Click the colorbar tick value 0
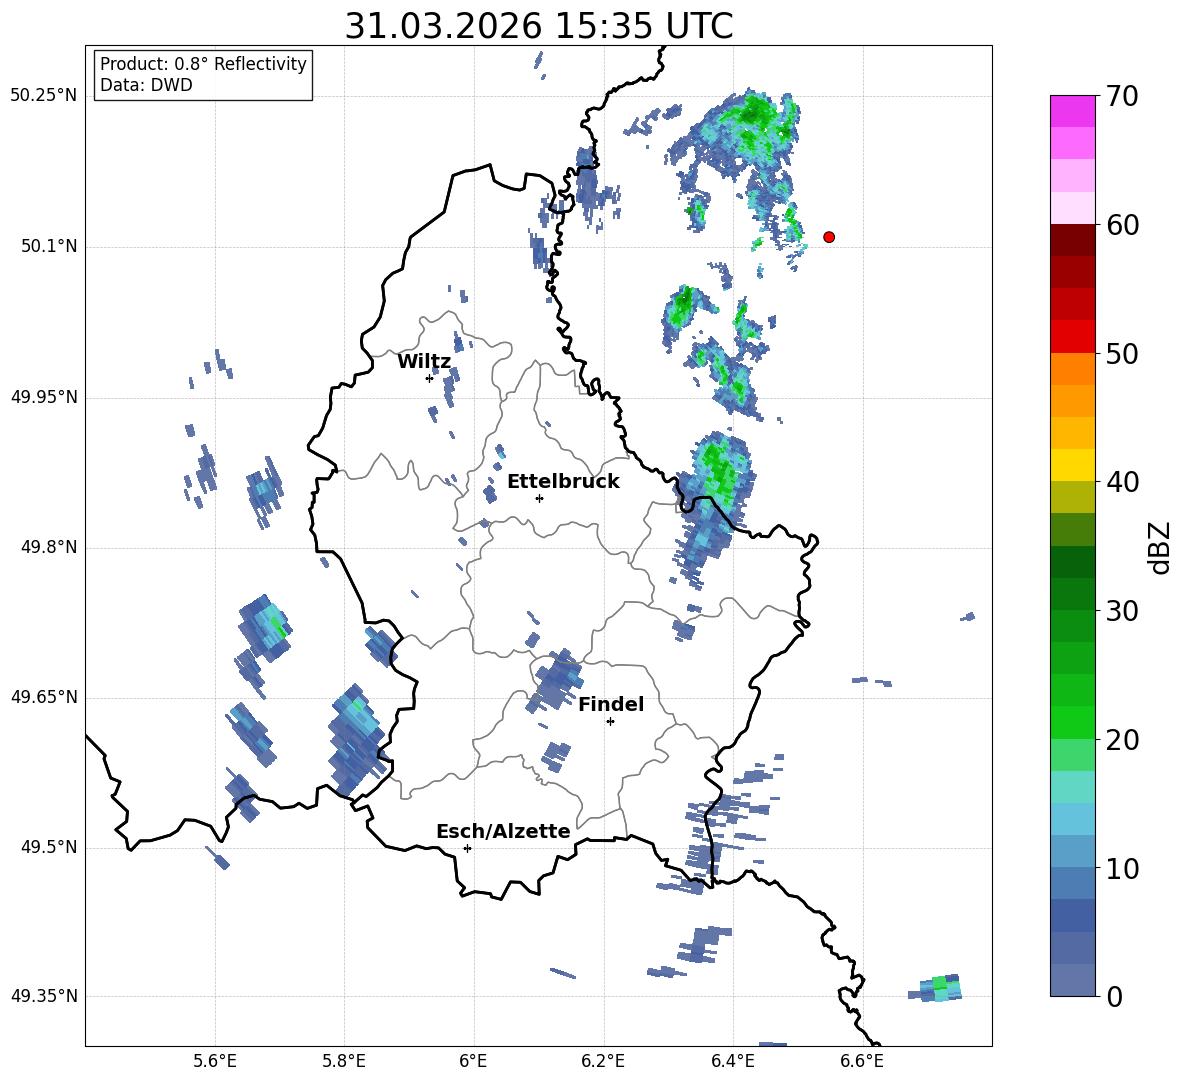The width and height of the screenshot is (1184, 1081). 1114,997
